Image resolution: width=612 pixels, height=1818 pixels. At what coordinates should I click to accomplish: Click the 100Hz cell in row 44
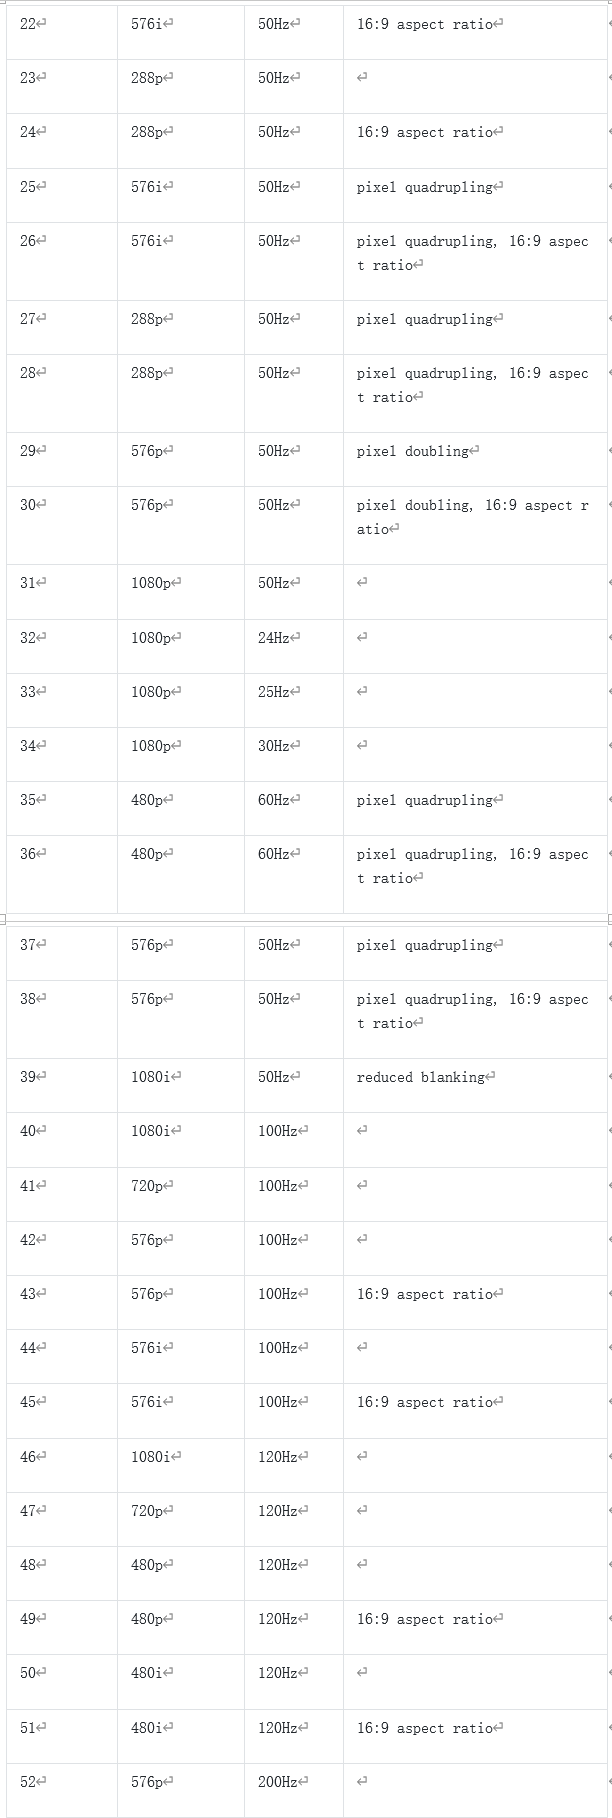tap(294, 1356)
